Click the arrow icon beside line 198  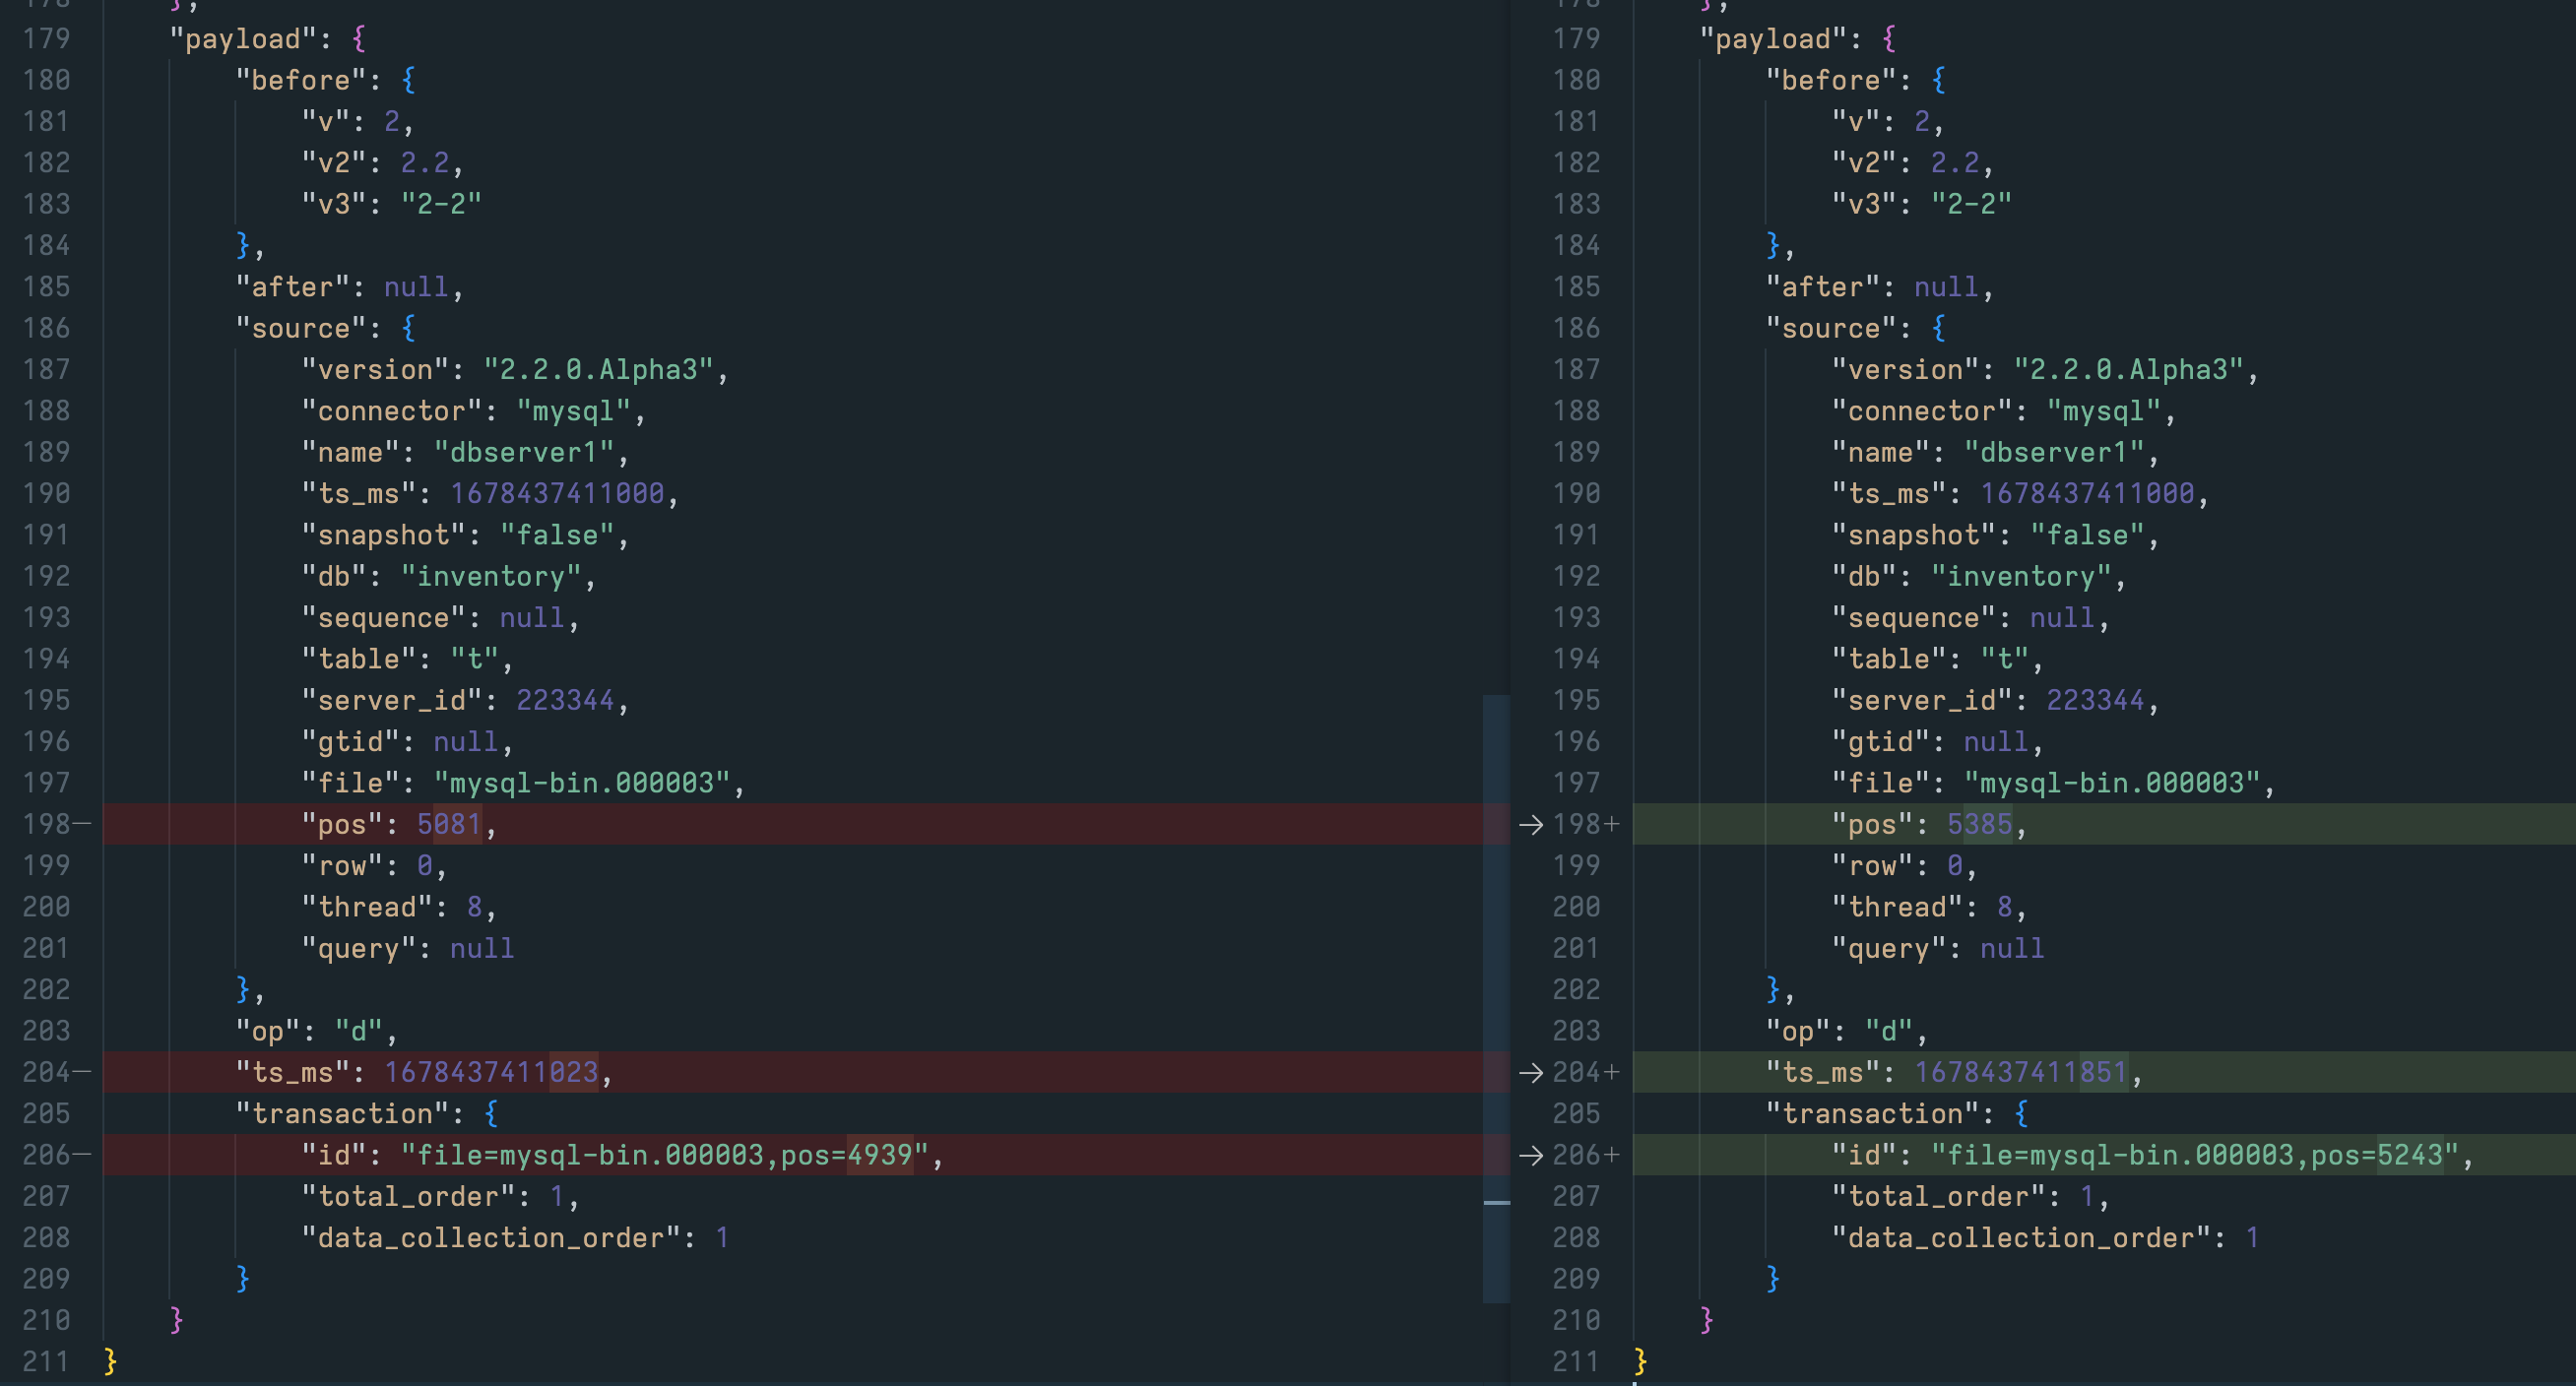tap(1532, 824)
